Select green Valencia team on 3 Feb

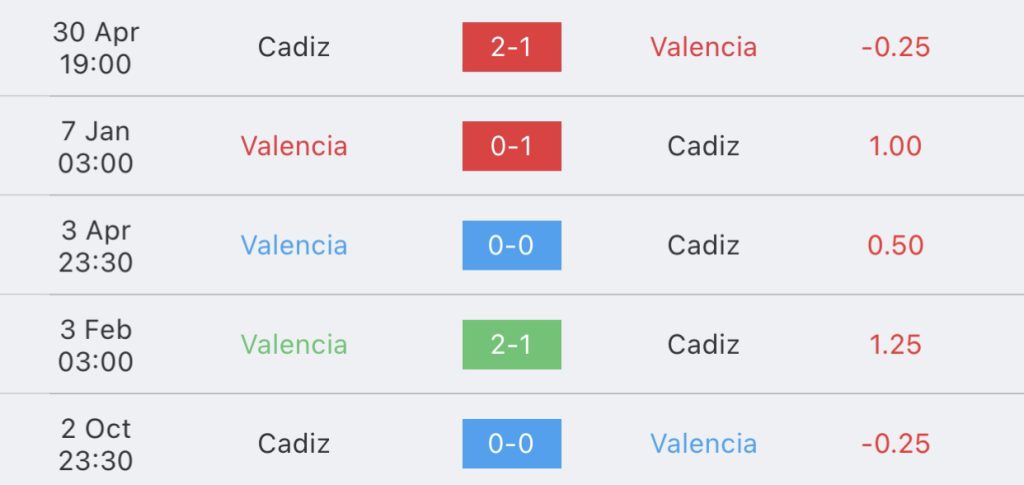point(294,345)
